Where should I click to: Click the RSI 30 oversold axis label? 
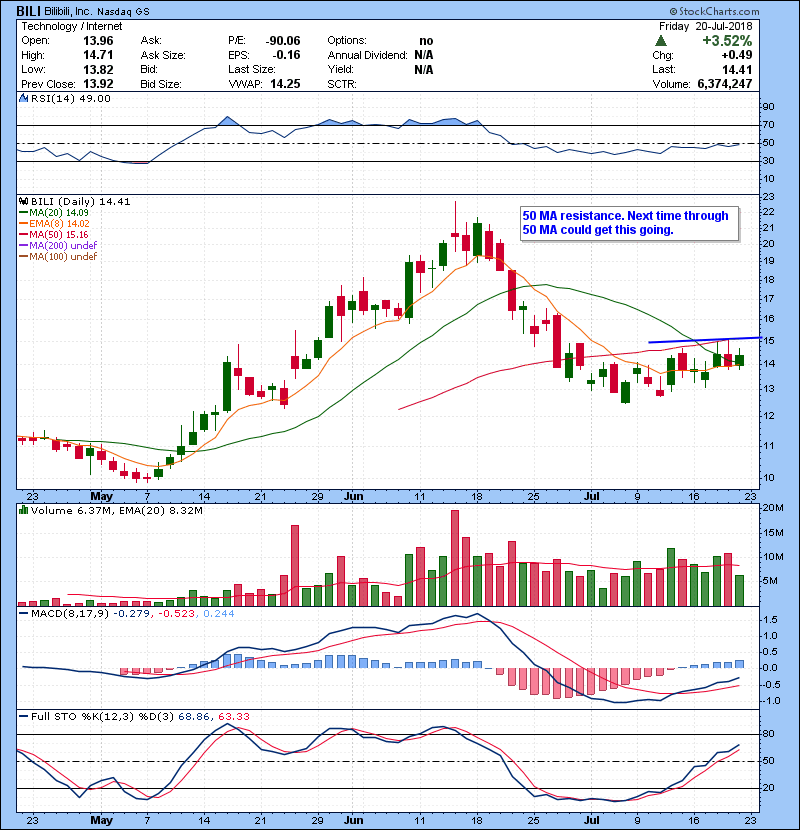click(x=768, y=161)
